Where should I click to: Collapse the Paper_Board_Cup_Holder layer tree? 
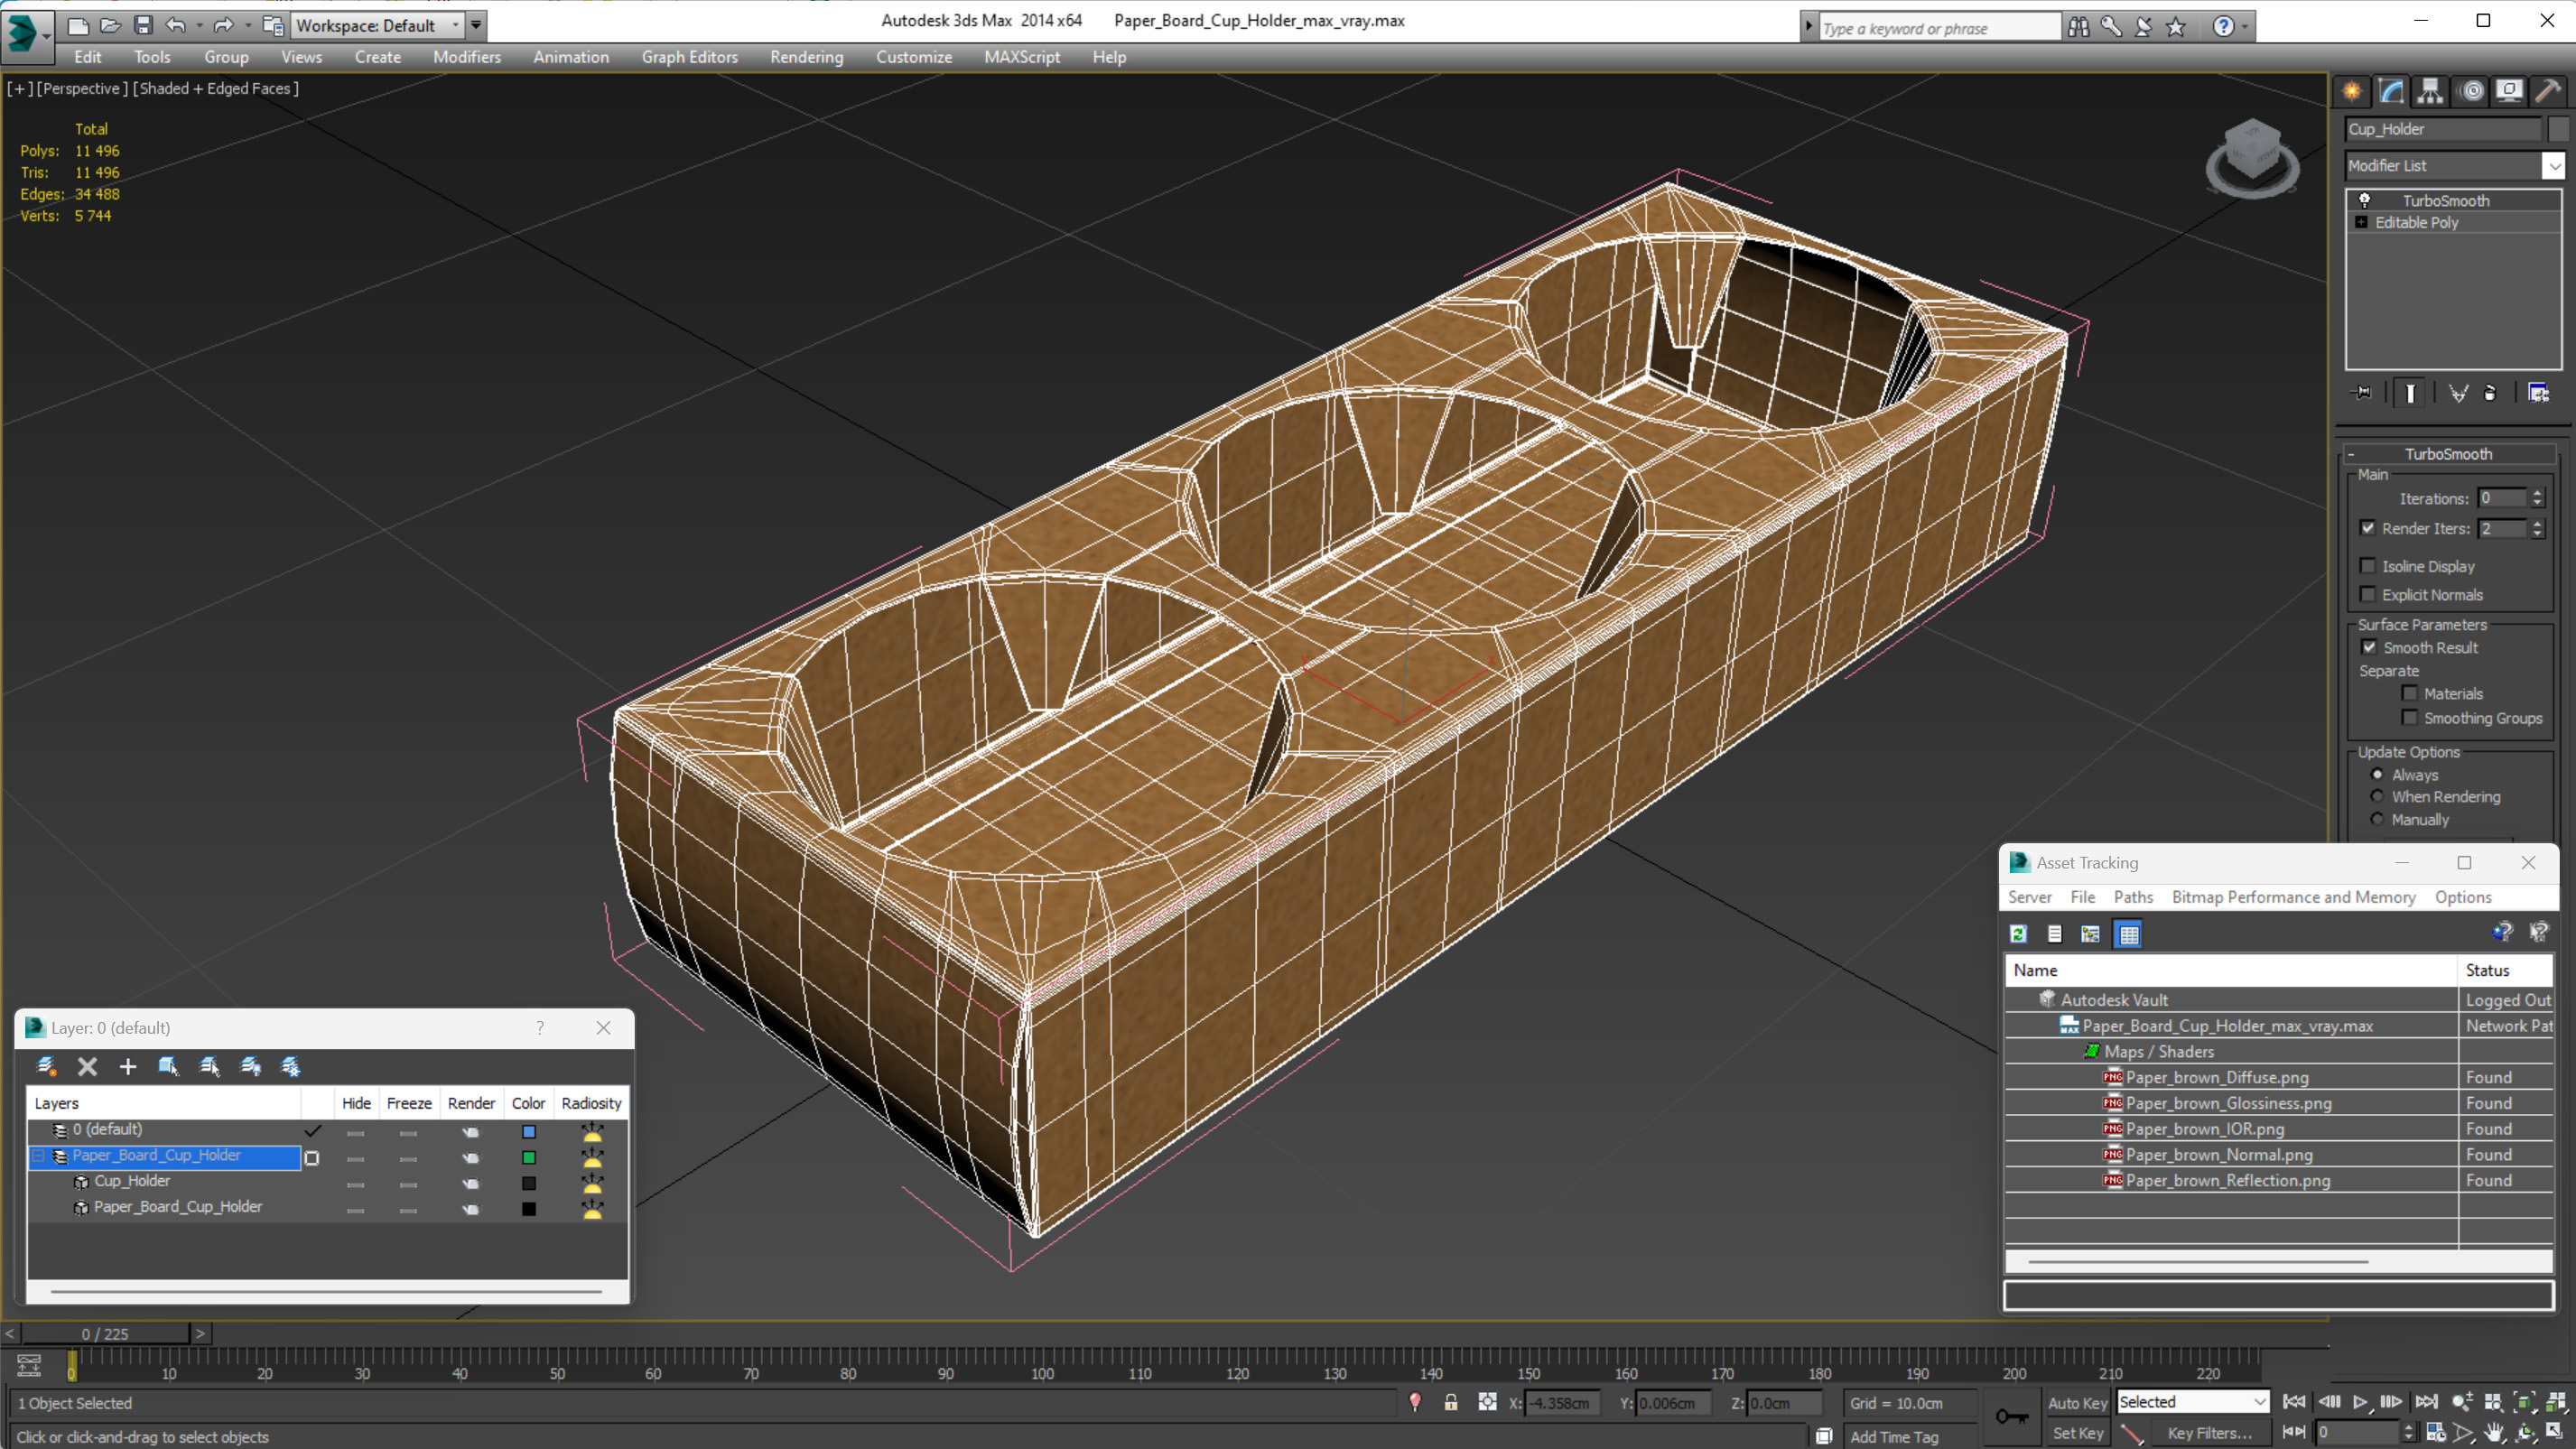(38, 1155)
